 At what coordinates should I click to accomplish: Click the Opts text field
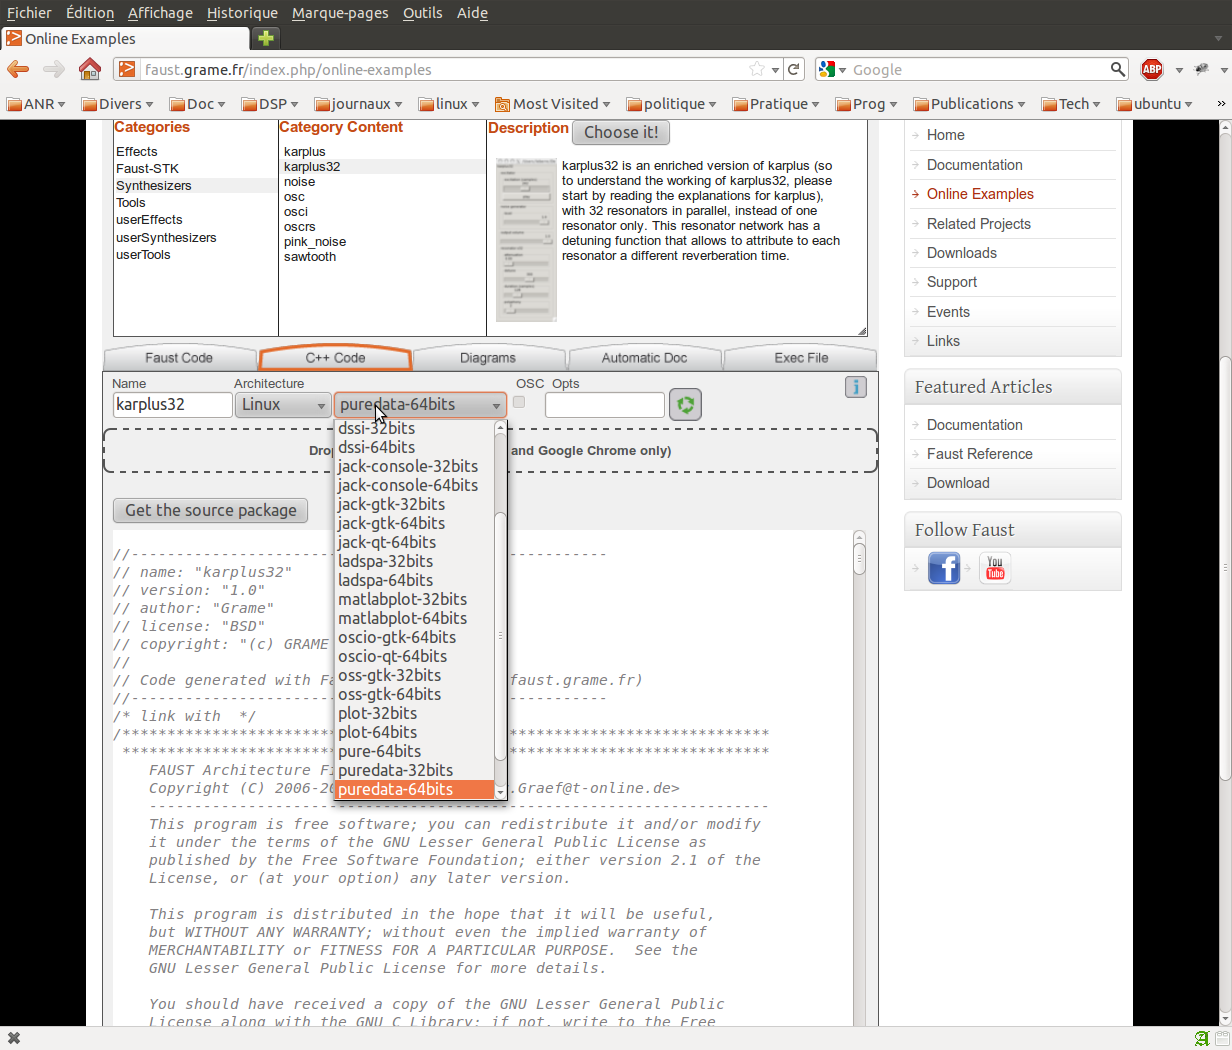tap(604, 405)
